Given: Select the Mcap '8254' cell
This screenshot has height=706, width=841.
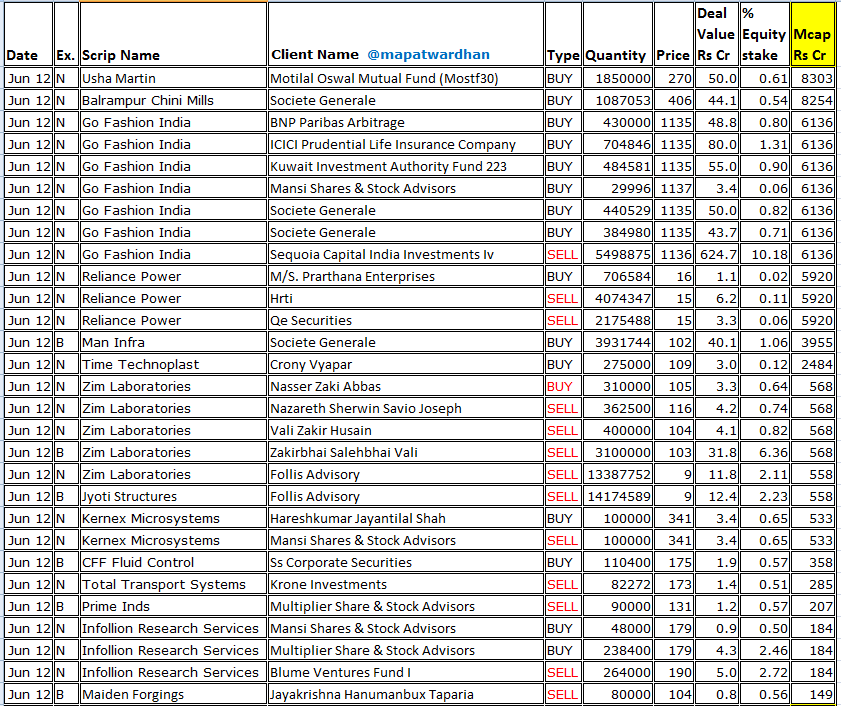Looking at the screenshot, I should click(x=812, y=100).
